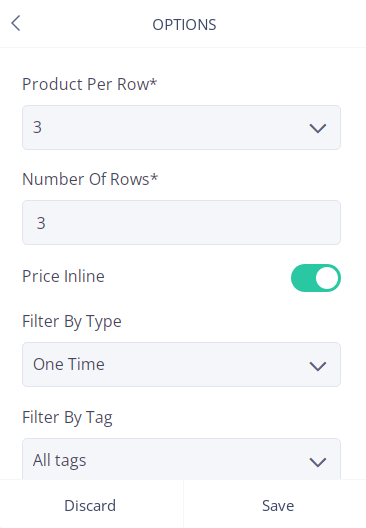Click the chevron icon in Product Per Row

tap(318, 128)
